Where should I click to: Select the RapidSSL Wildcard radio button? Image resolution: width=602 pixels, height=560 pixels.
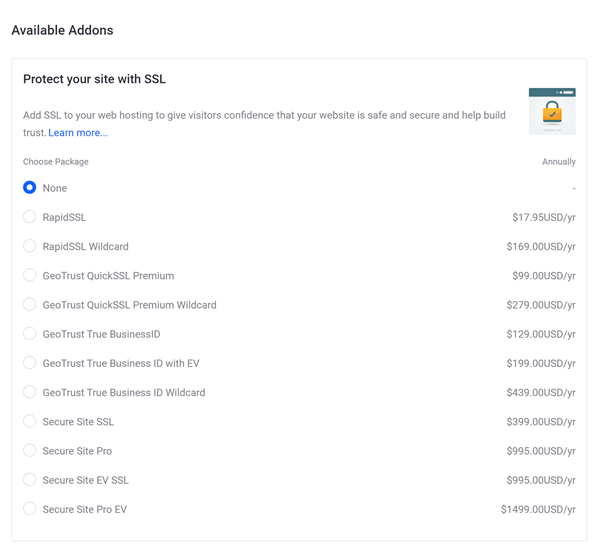click(x=30, y=246)
